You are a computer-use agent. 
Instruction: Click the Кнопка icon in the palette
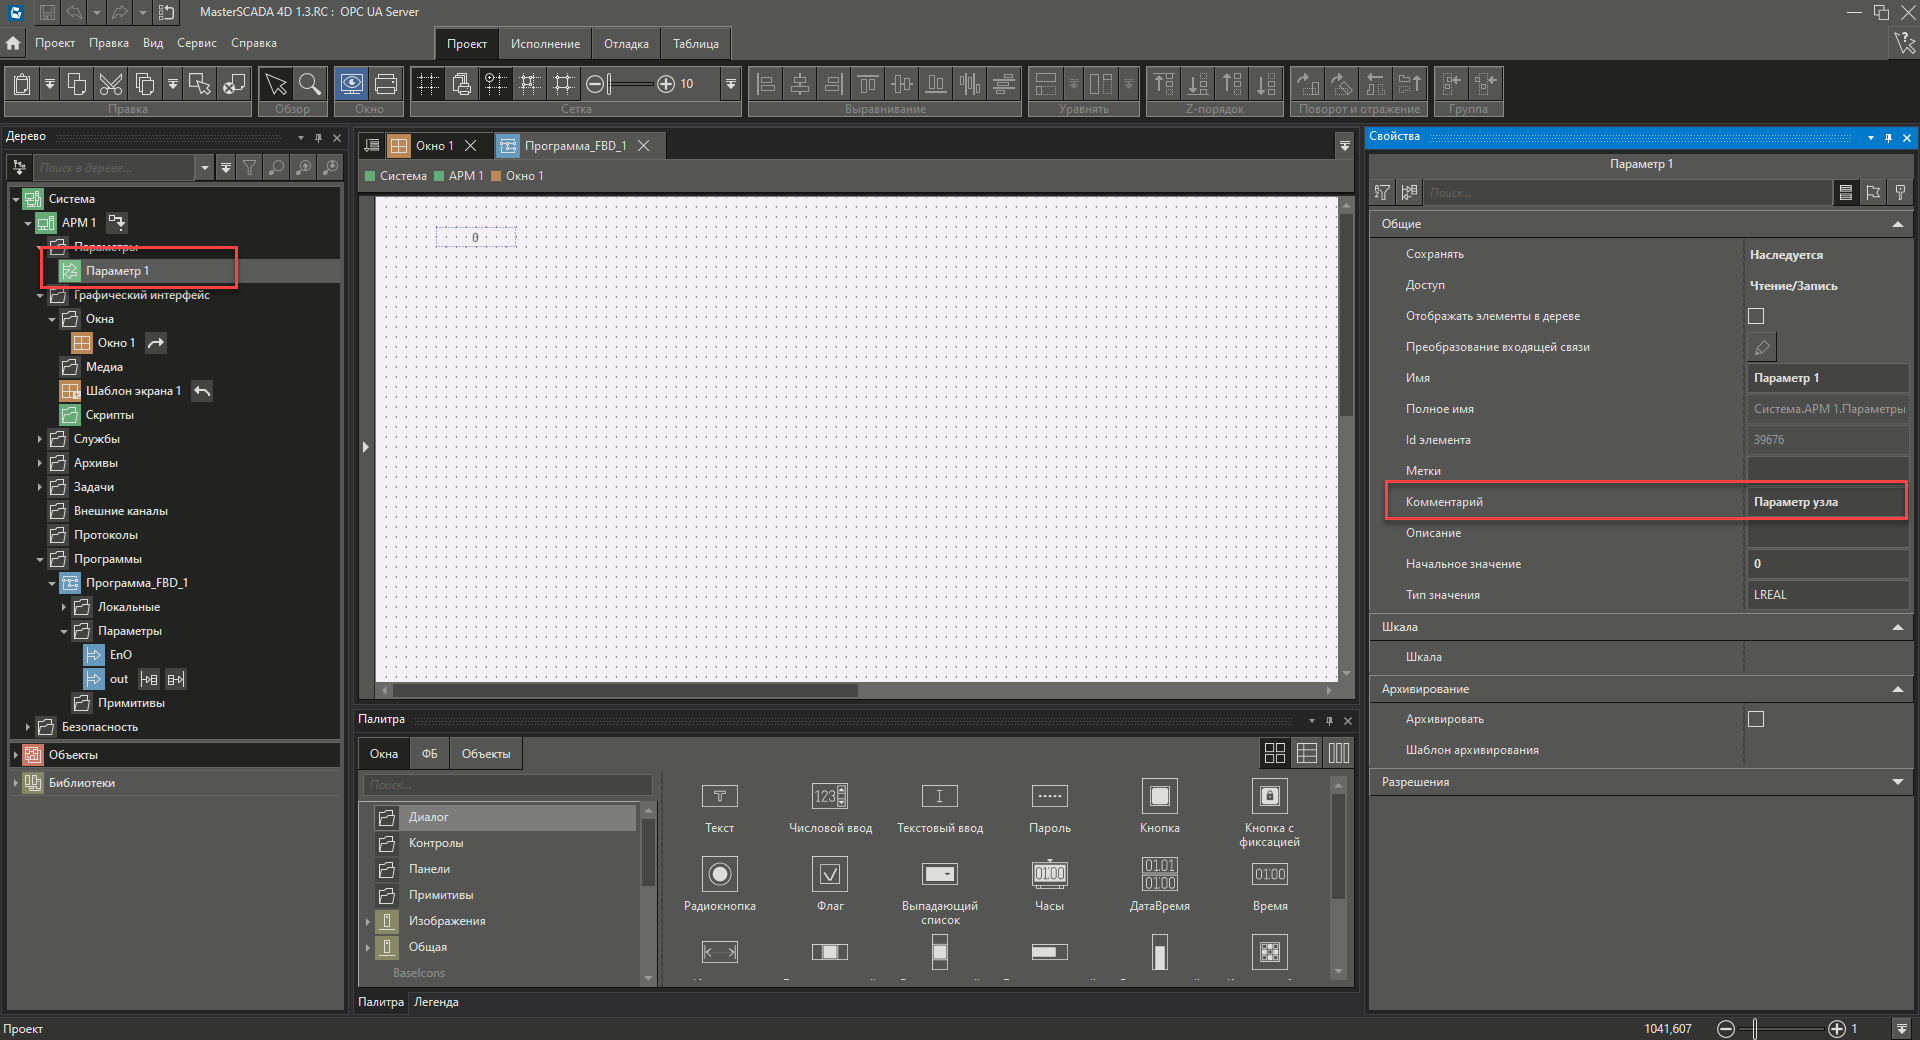click(1159, 797)
